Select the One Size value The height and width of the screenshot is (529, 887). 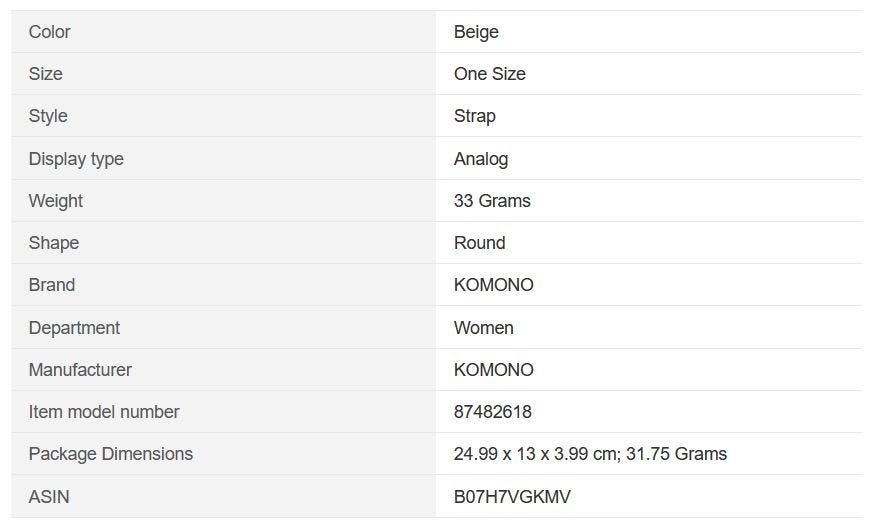pyautogui.click(x=489, y=74)
